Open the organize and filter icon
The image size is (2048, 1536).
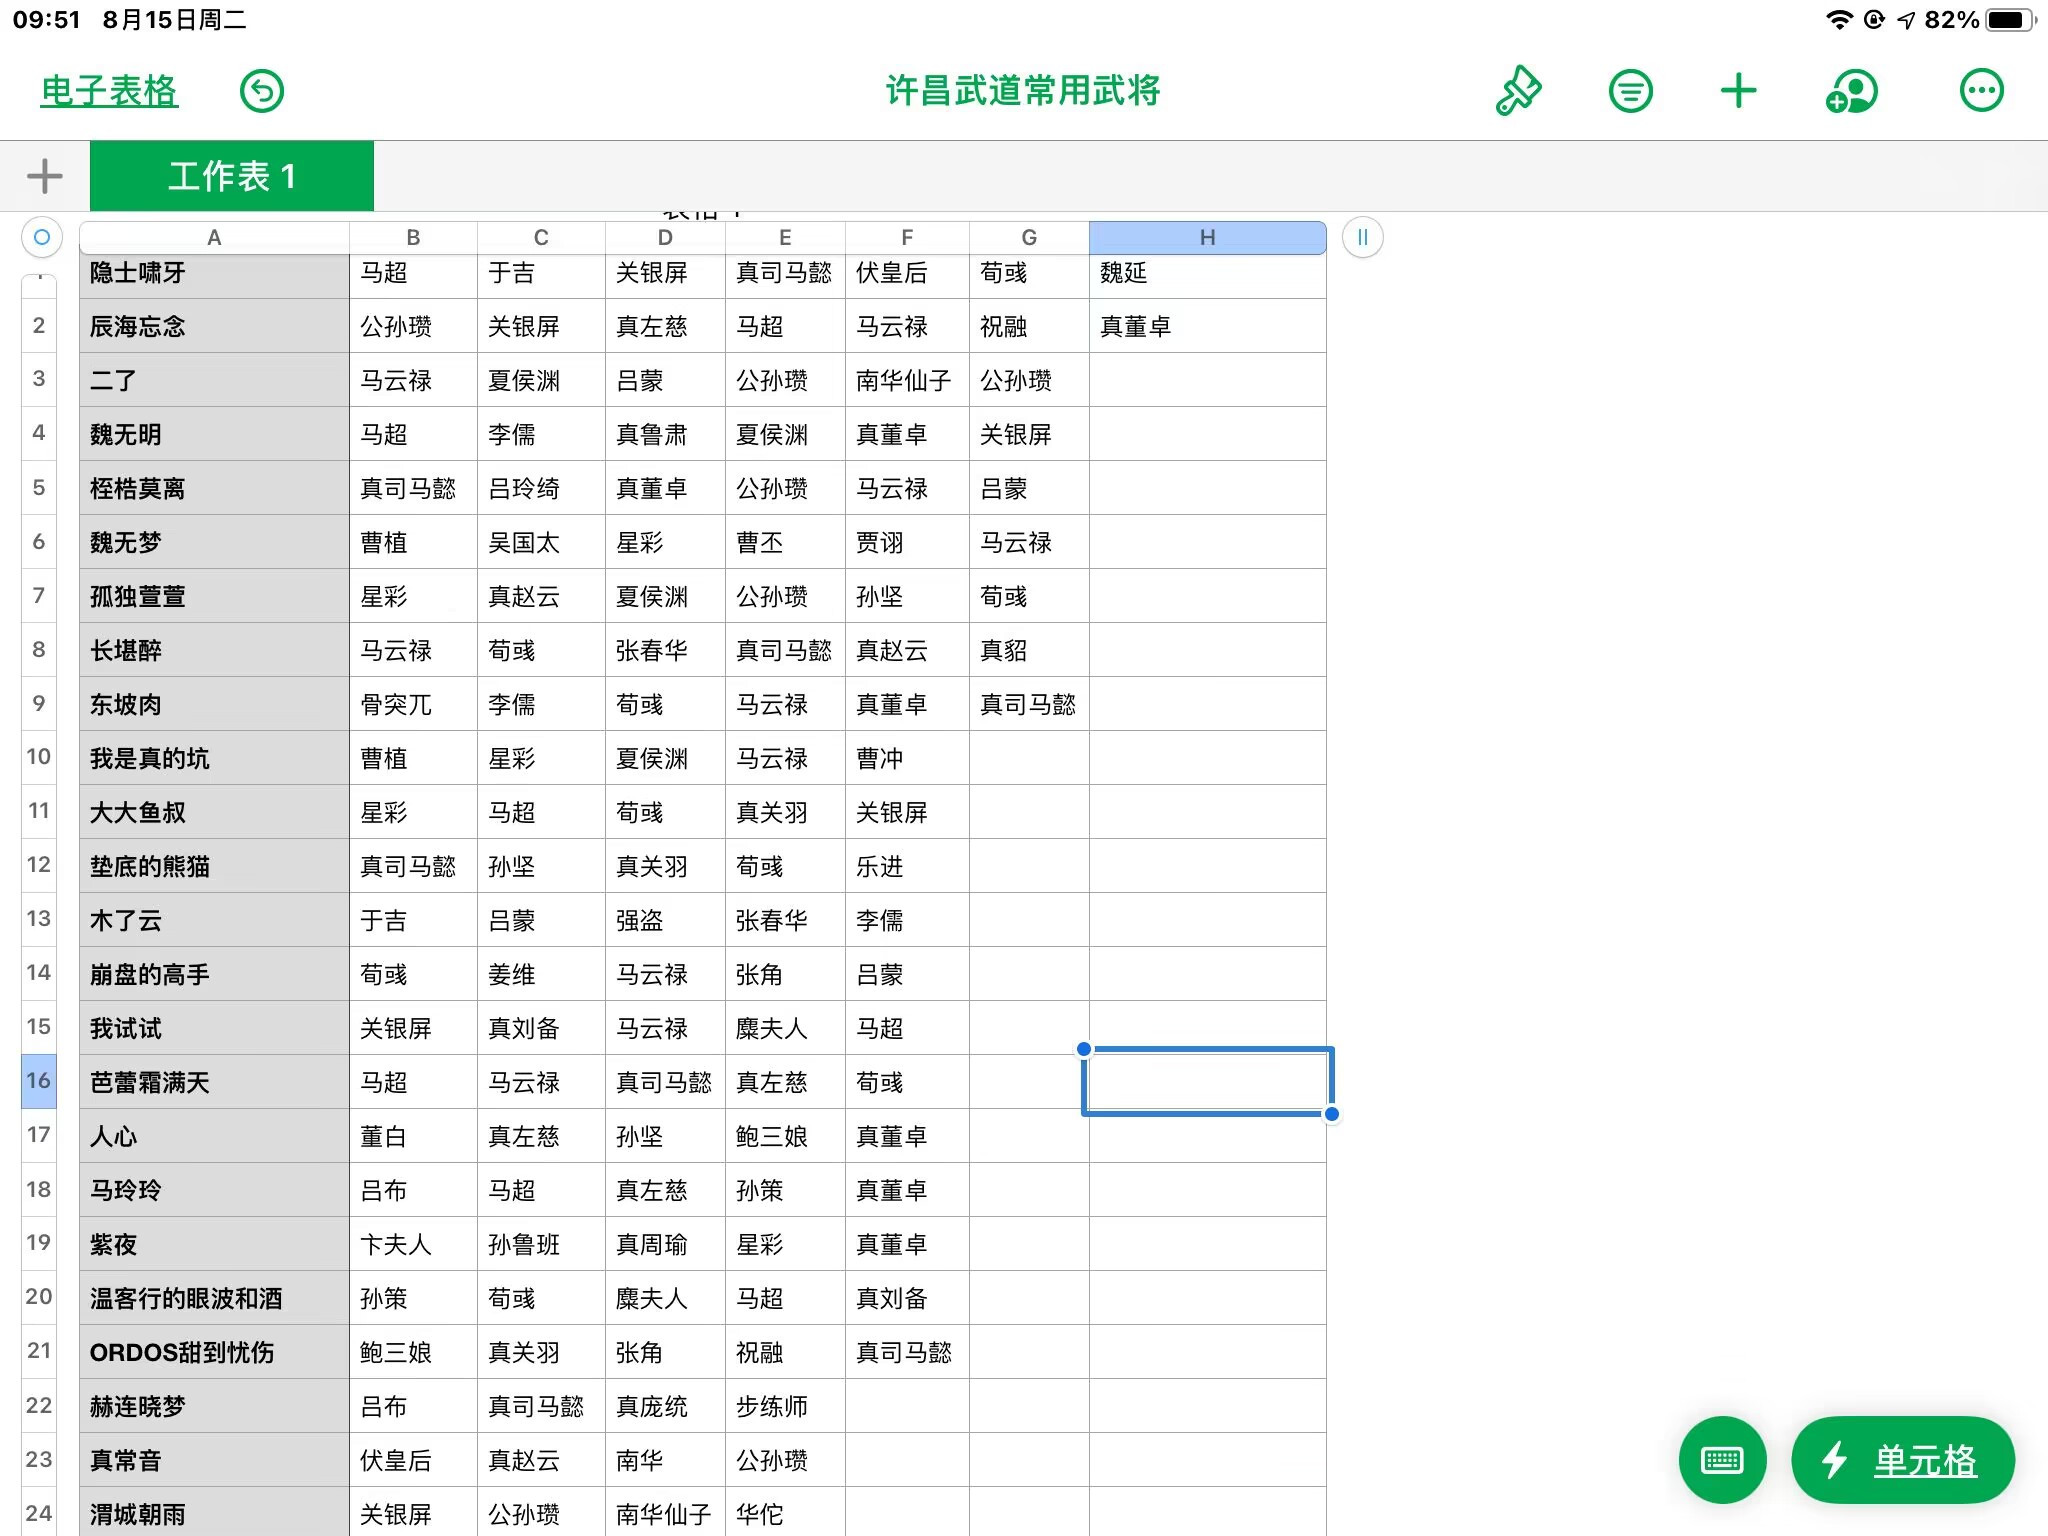coord(1630,91)
